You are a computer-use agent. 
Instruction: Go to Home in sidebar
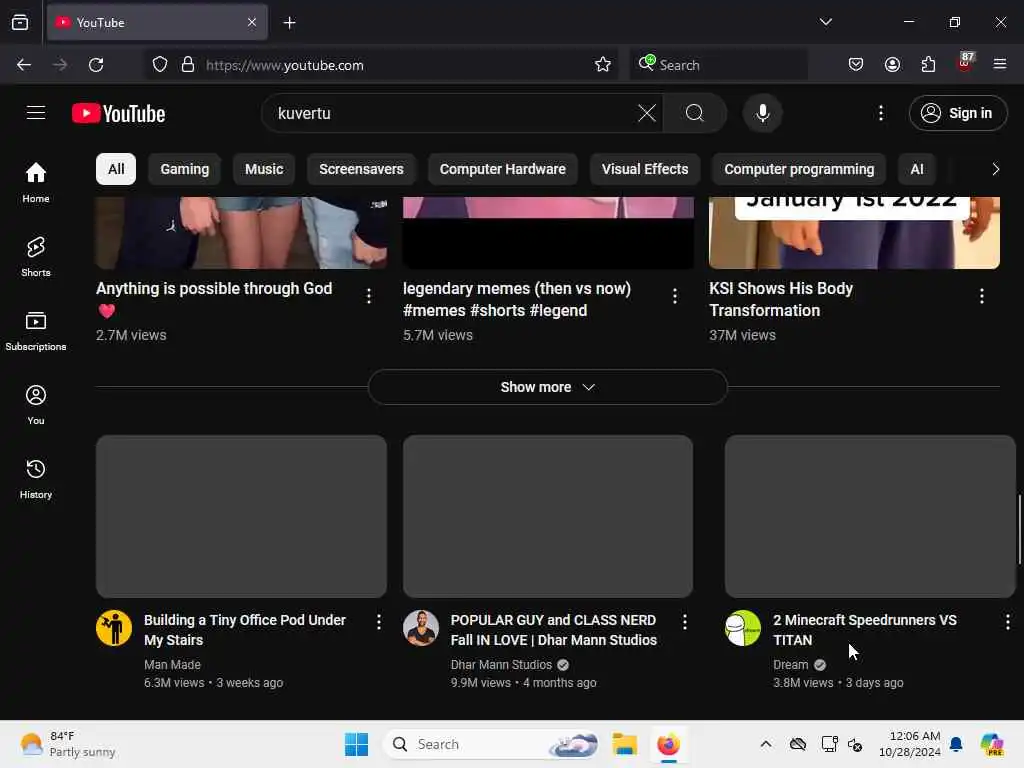tap(36, 182)
